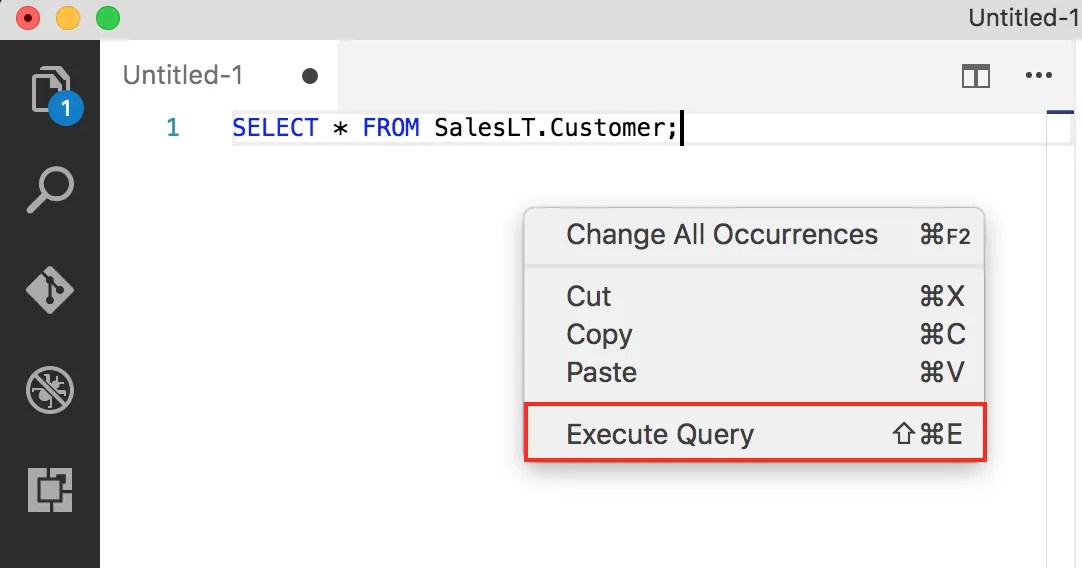
Task: Open the Debug bug icon
Action: coord(50,390)
